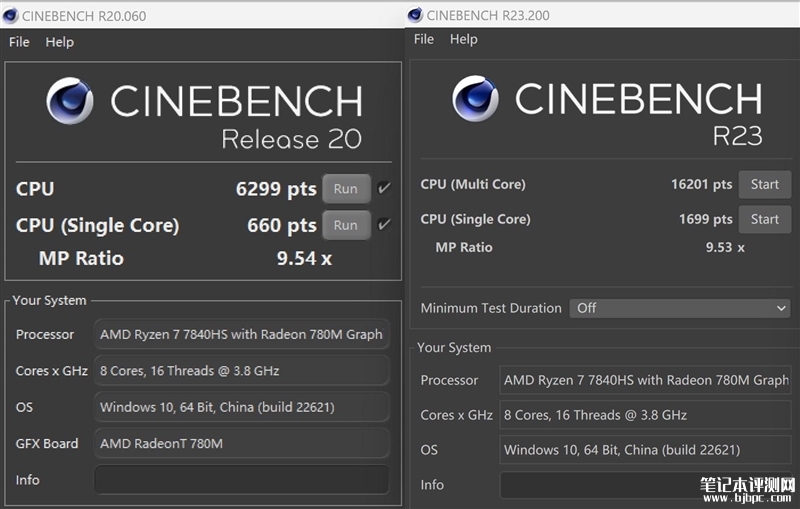Select R20 single core score 660 pts
The height and width of the screenshot is (509, 800).
[282, 225]
